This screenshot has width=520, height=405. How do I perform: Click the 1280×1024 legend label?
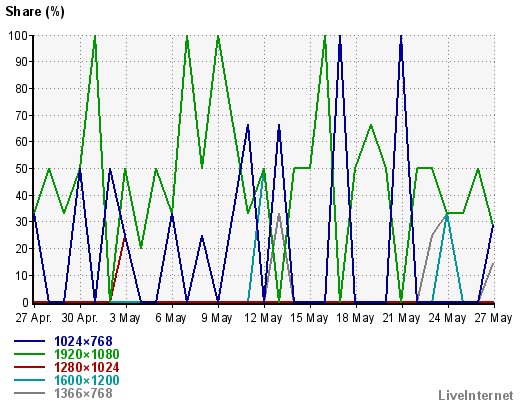[87, 367]
